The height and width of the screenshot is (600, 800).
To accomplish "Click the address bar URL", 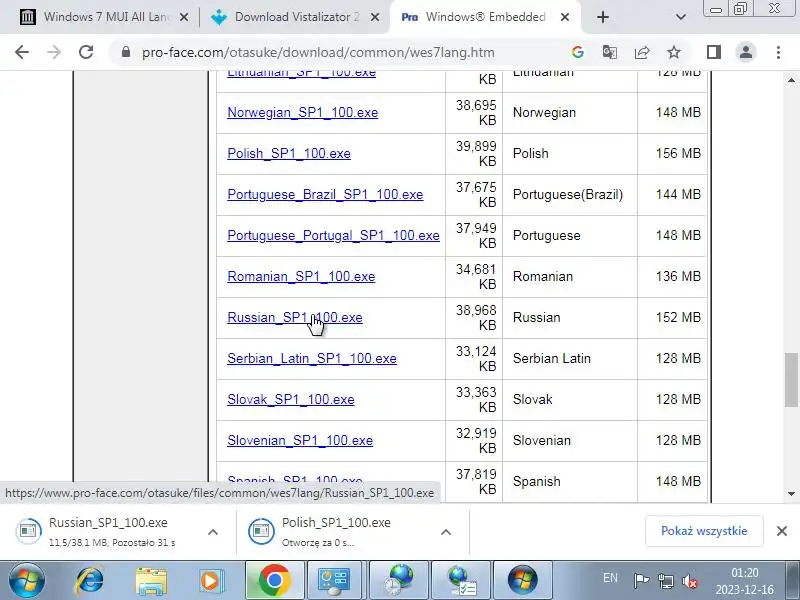I will (x=318, y=53).
